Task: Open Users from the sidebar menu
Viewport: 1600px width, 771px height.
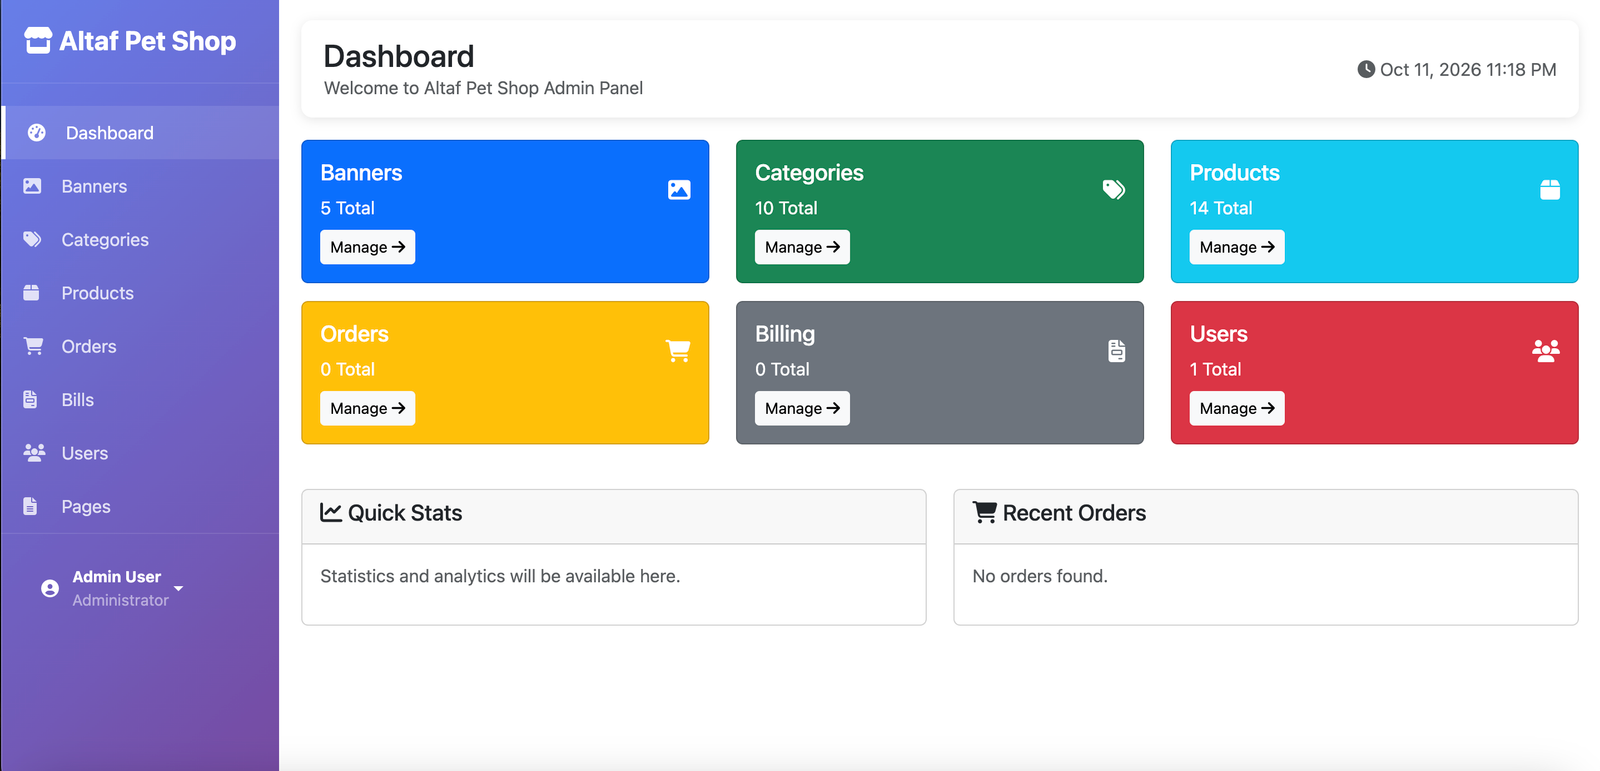Action: [140, 453]
